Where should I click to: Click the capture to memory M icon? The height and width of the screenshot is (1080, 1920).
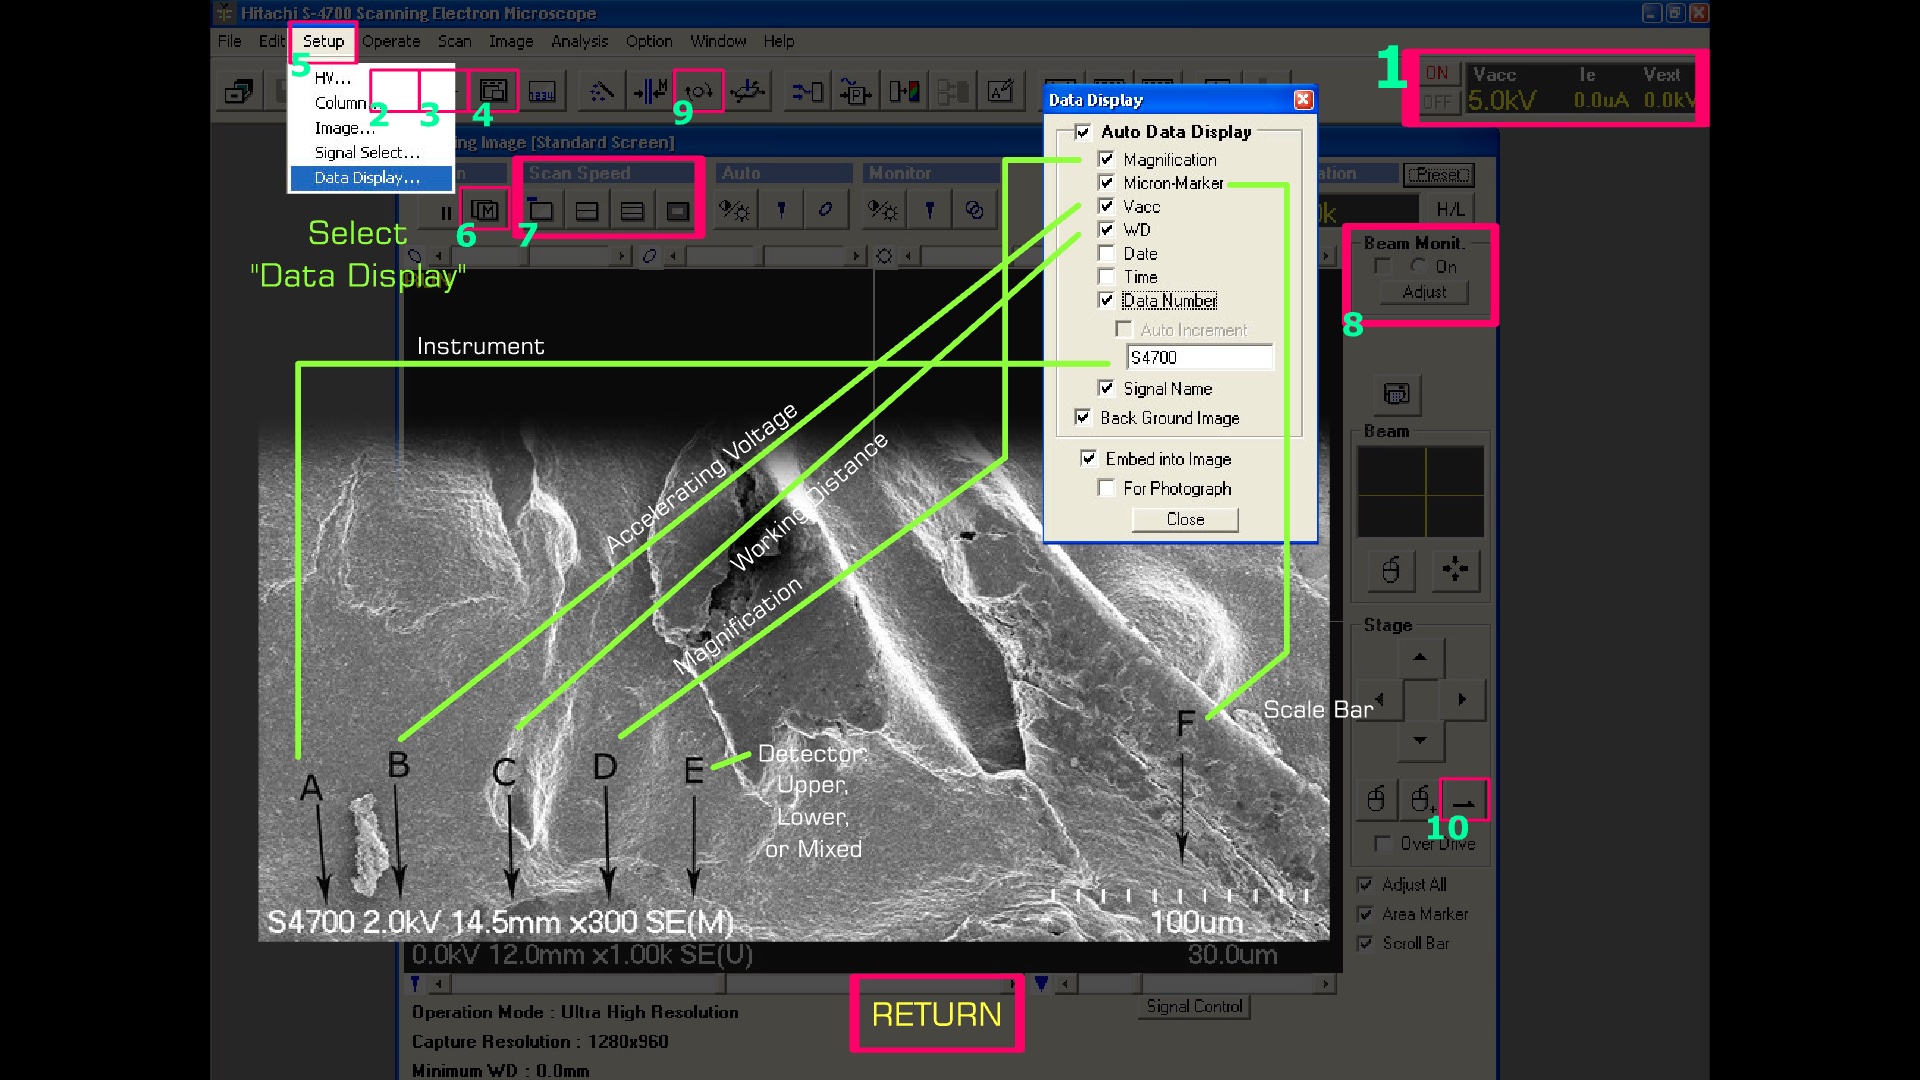(485, 211)
